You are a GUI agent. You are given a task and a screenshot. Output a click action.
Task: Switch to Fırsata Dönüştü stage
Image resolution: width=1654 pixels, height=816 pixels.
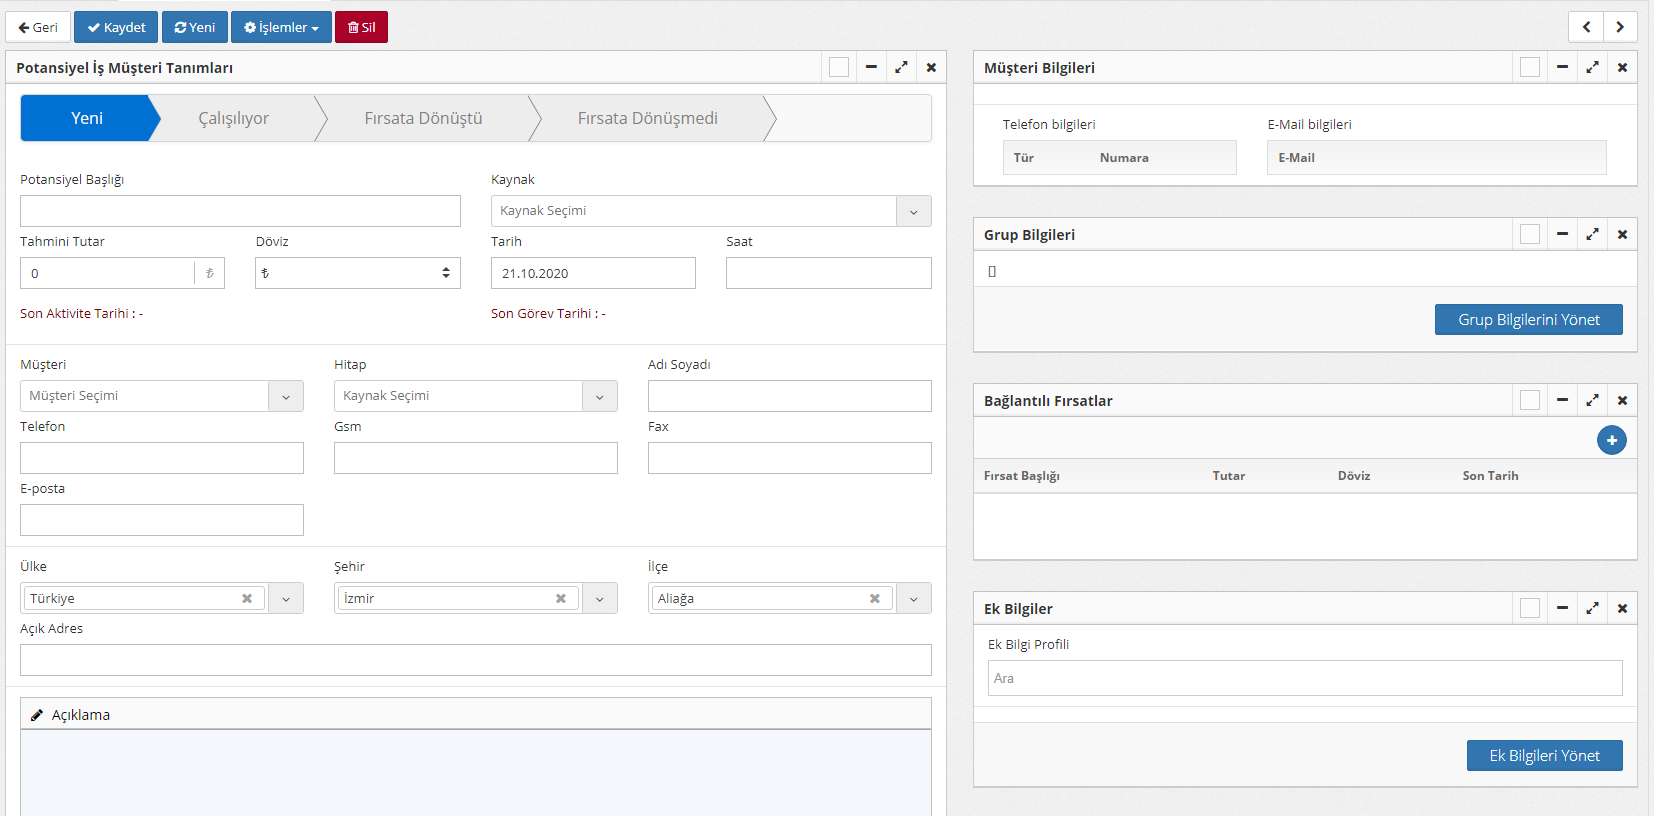423,118
